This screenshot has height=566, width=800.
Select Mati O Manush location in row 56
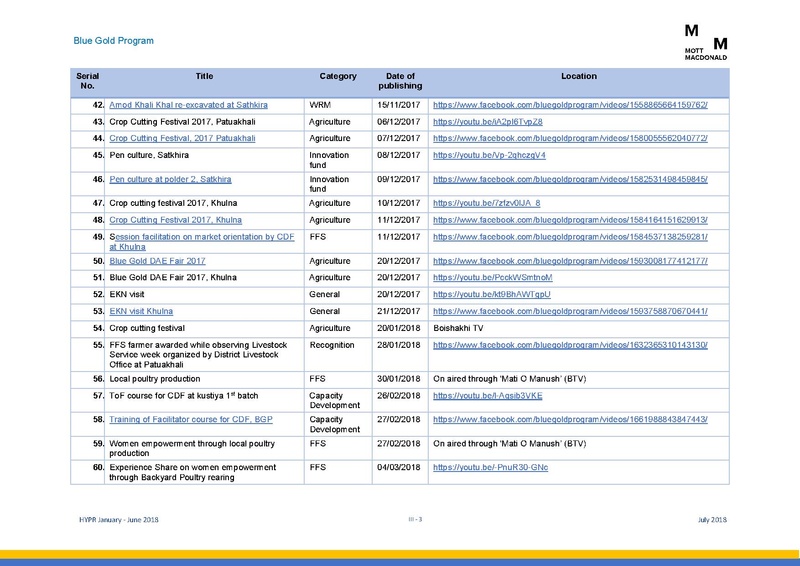click(x=509, y=379)
